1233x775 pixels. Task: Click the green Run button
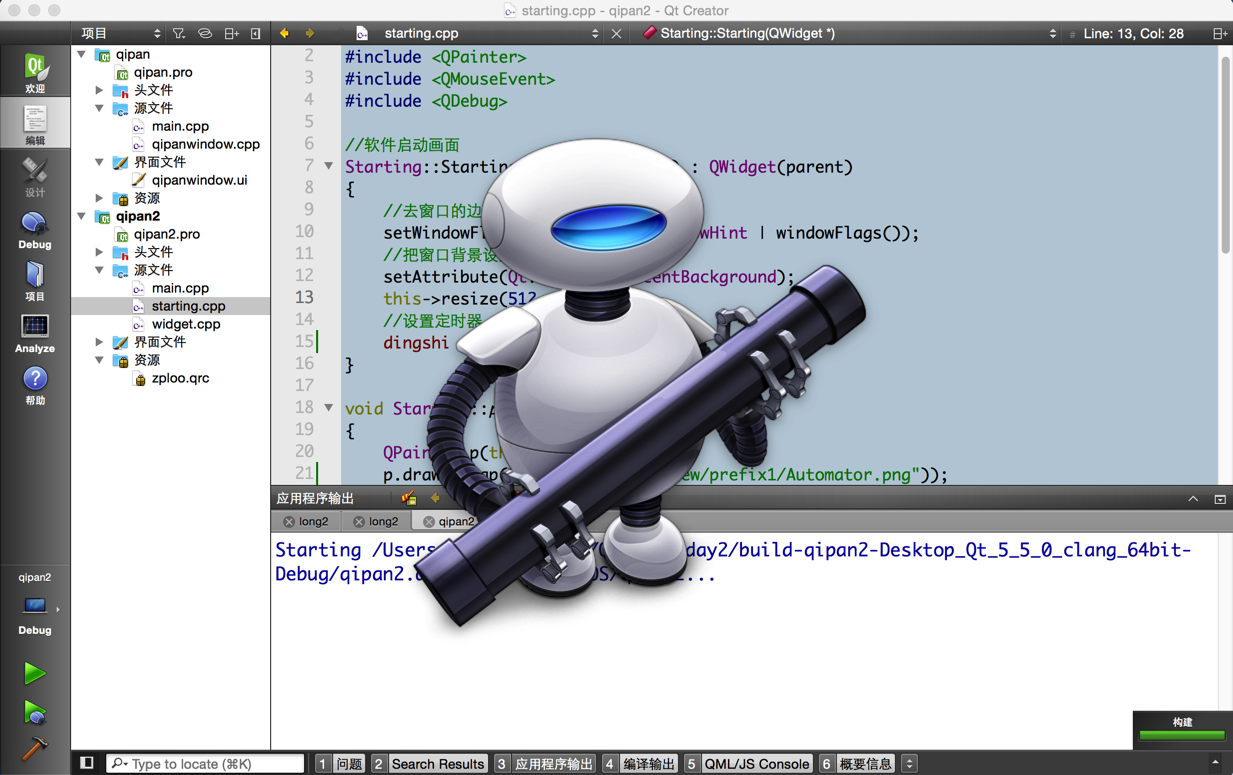click(x=35, y=673)
